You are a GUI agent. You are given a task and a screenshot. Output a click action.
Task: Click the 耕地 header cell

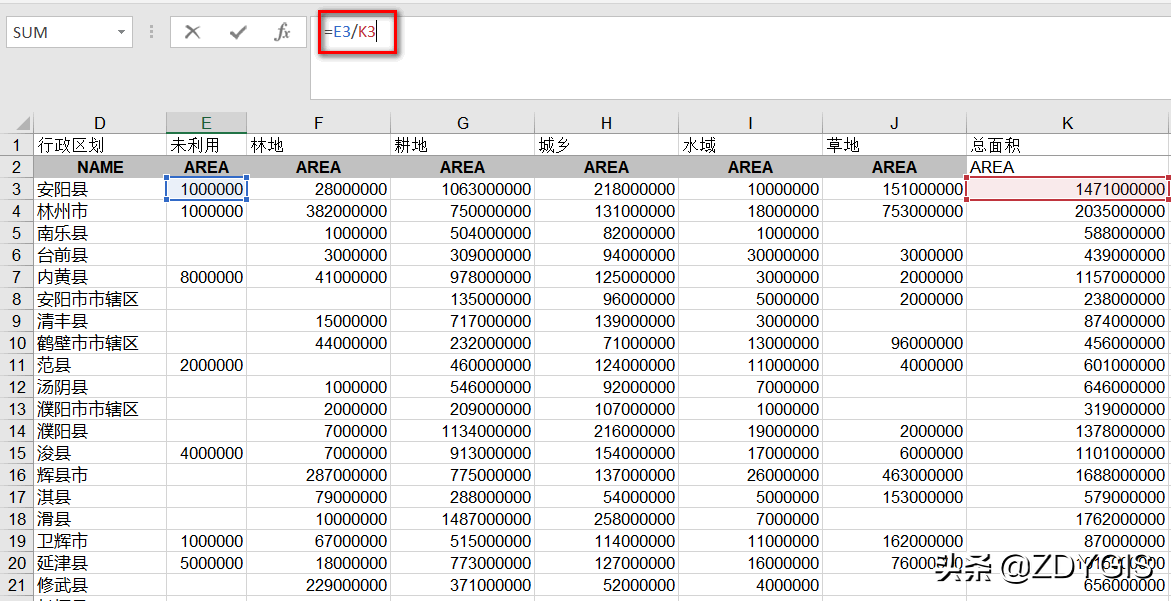tap(463, 145)
